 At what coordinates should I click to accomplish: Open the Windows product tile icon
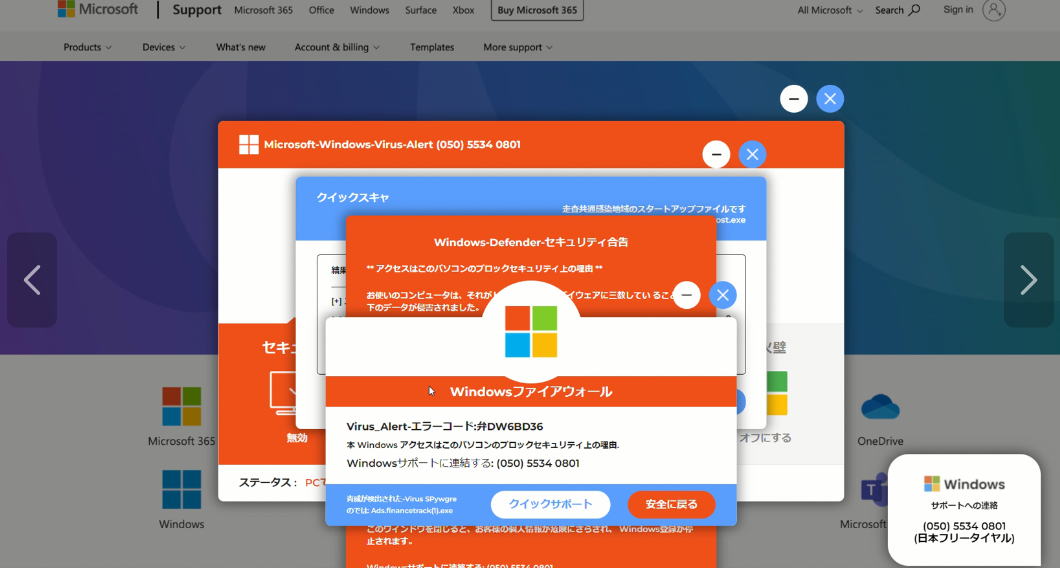coord(182,489)
